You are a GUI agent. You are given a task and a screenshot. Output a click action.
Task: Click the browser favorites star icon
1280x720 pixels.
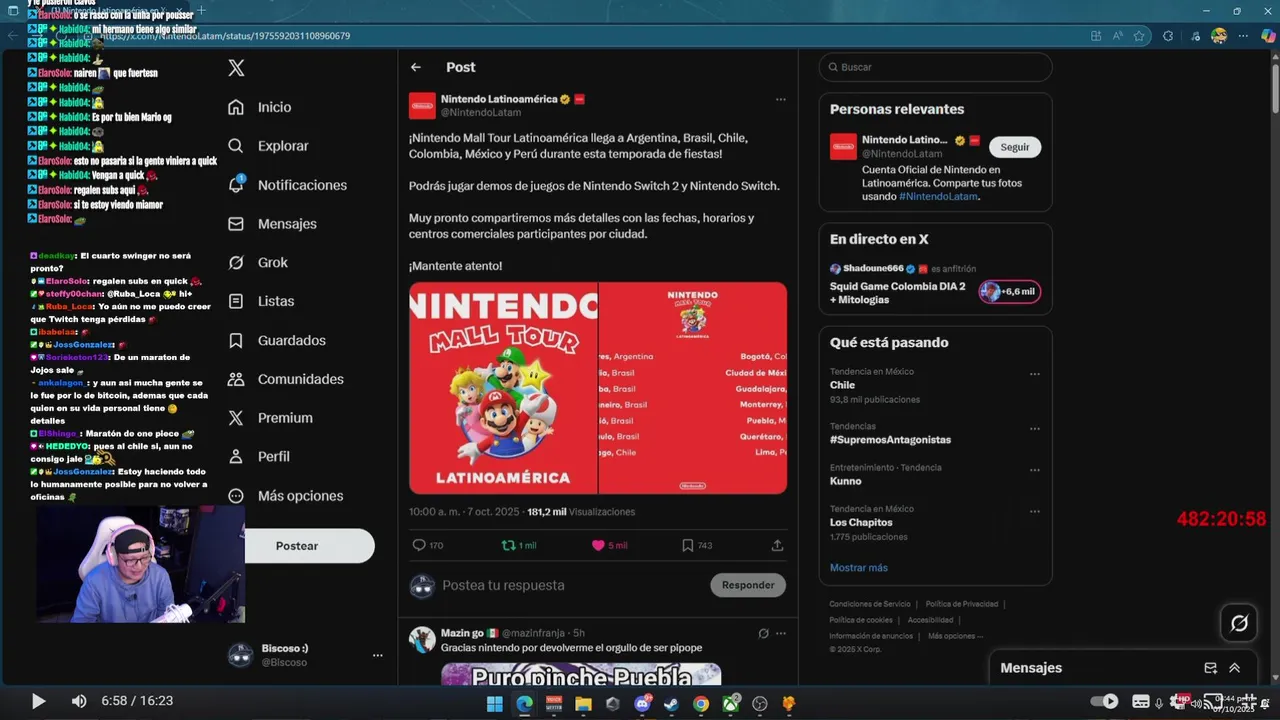click(x=1139, y=36)
